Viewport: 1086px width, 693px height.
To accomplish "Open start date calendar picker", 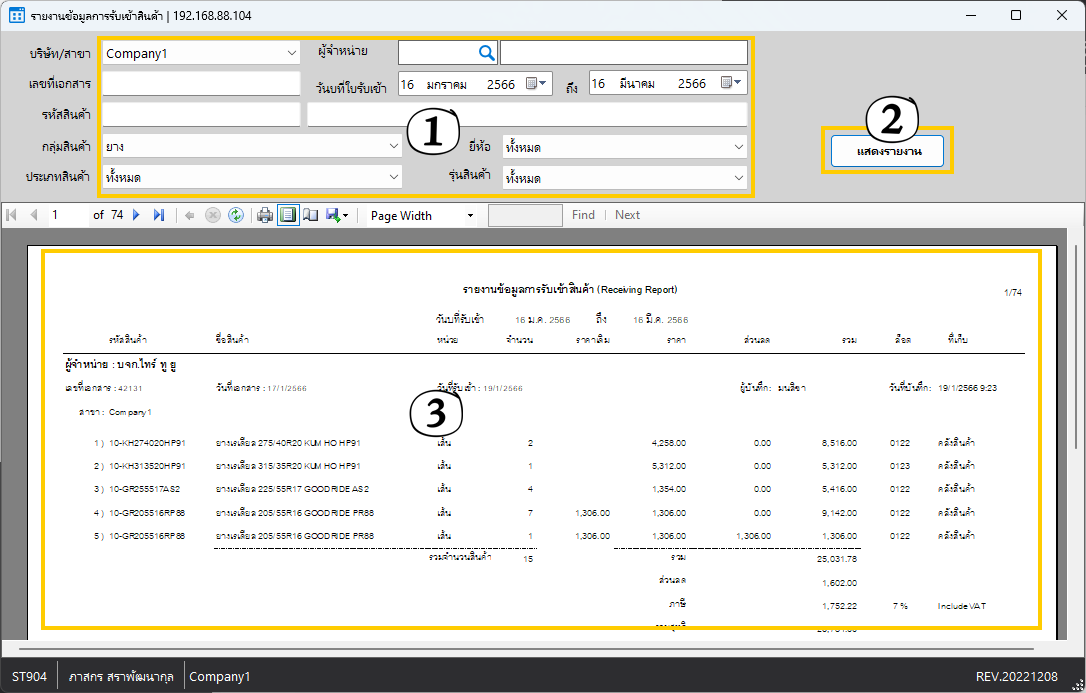I will point(537,84).
